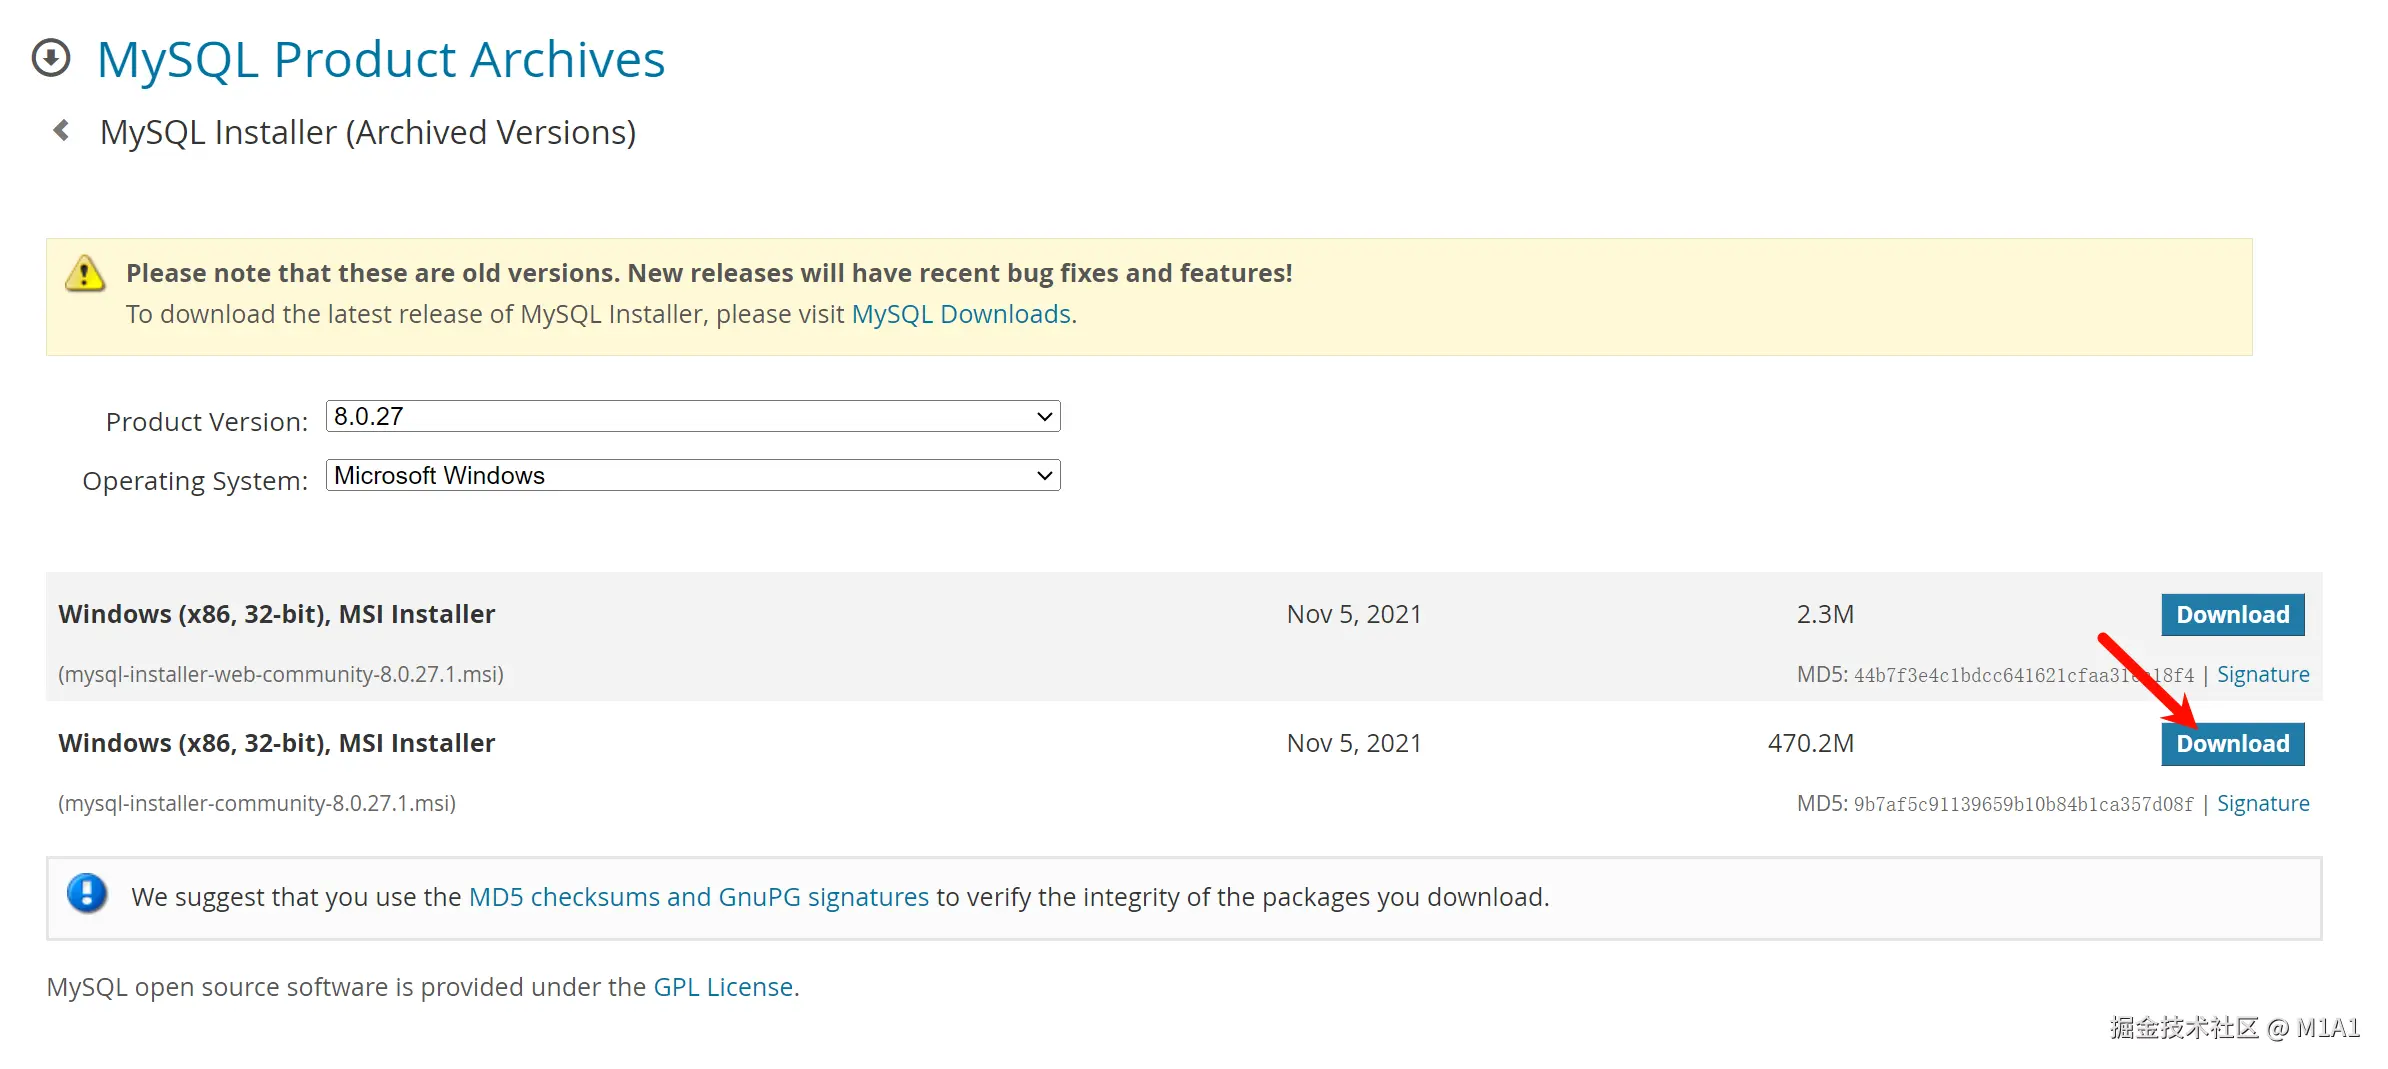Screen dimensions: 2388x1069
Task: Click the mysql-installer-web-community-8.0.27.1.msi filename
Action: pos(281,675)
